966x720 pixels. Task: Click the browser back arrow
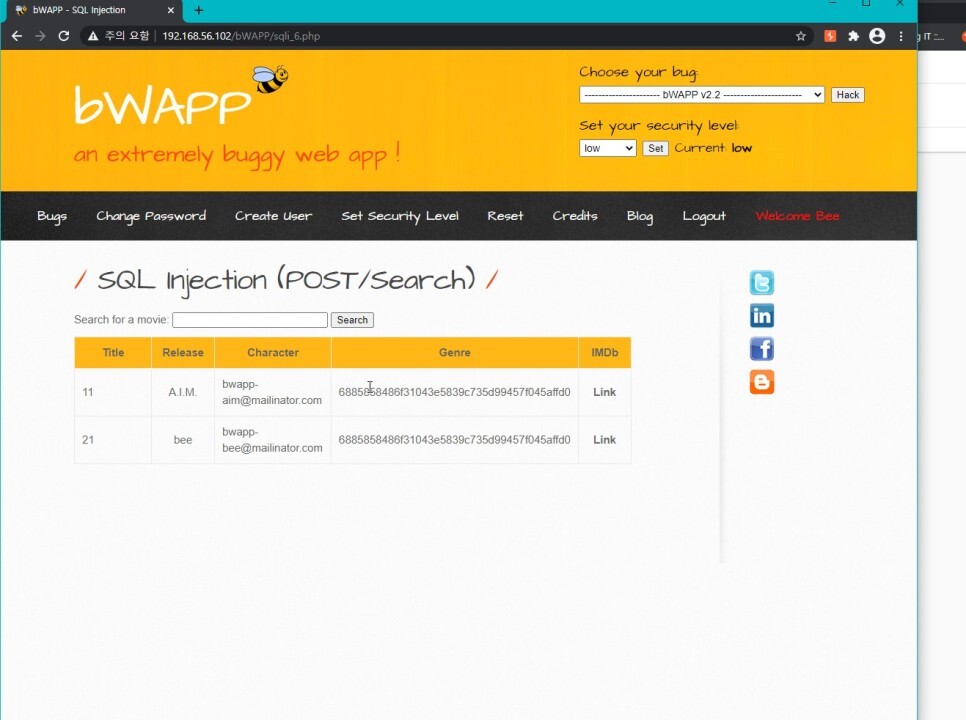(x=17, y=36)
